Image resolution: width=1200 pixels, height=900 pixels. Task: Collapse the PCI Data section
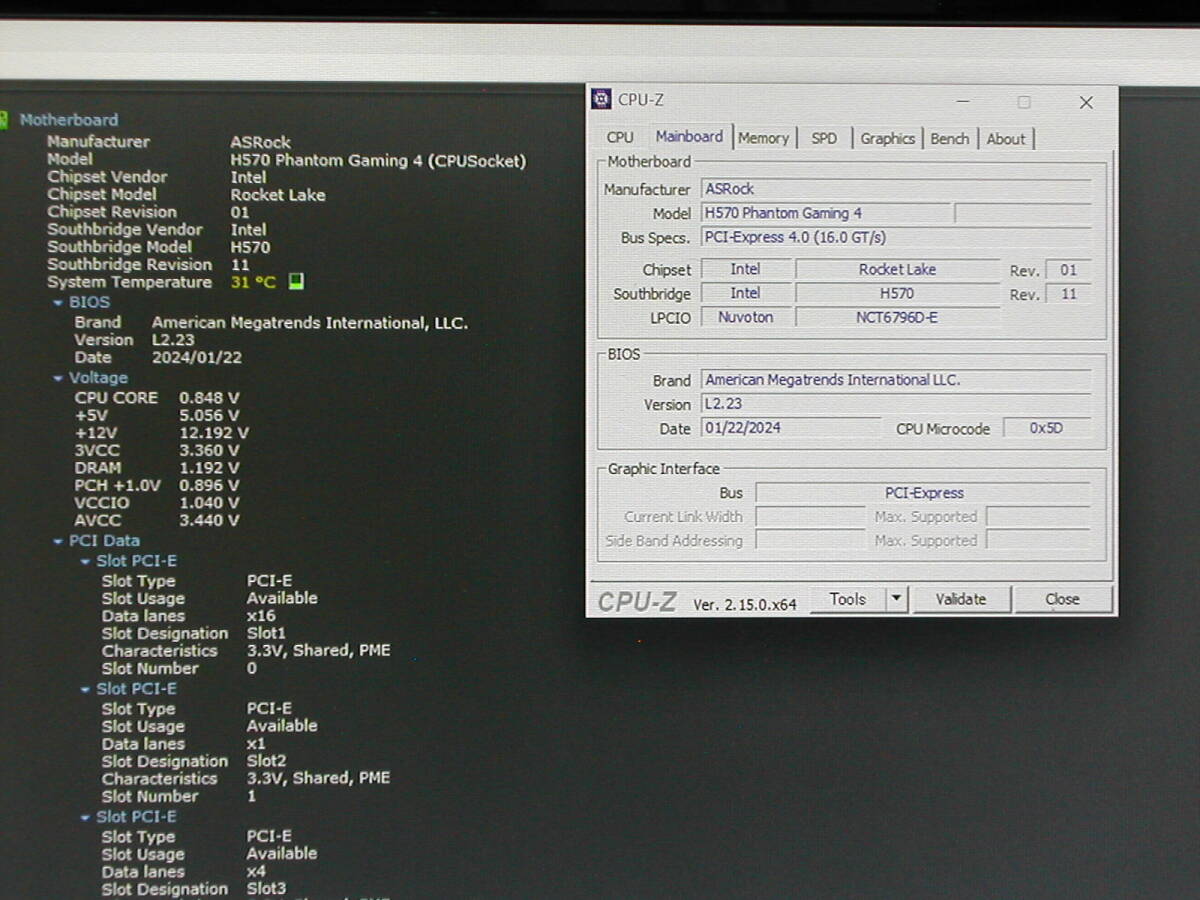click(58, 542)
